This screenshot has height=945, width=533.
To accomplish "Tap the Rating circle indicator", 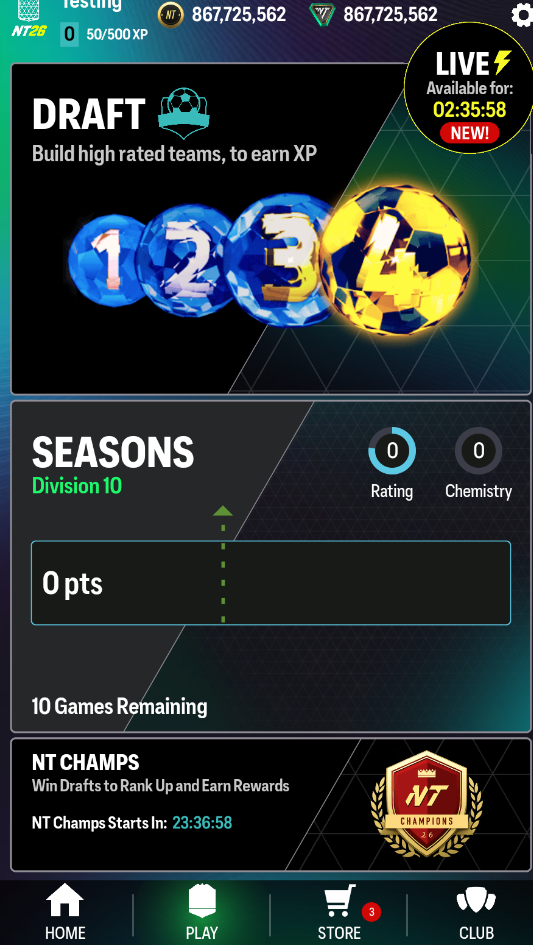I will pyautogui.click(x=392, y=451).
